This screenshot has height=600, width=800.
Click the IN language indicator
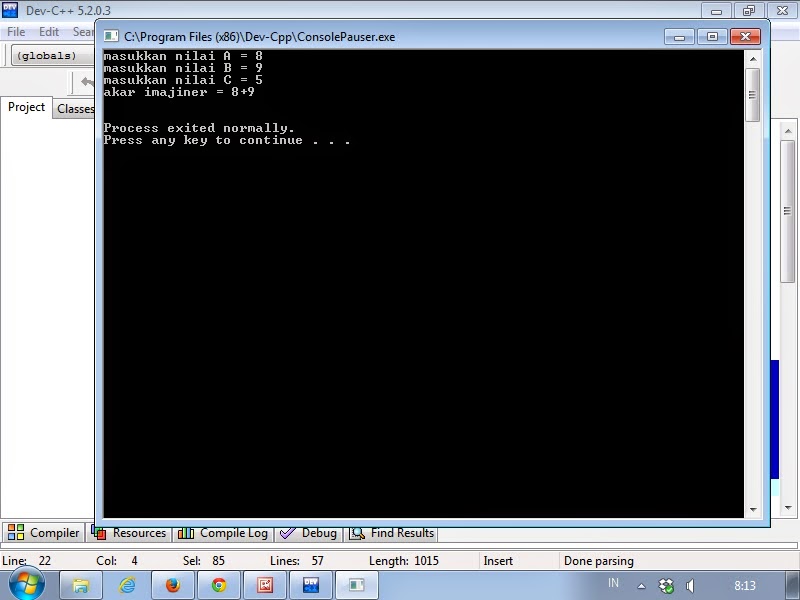[613, 583]
